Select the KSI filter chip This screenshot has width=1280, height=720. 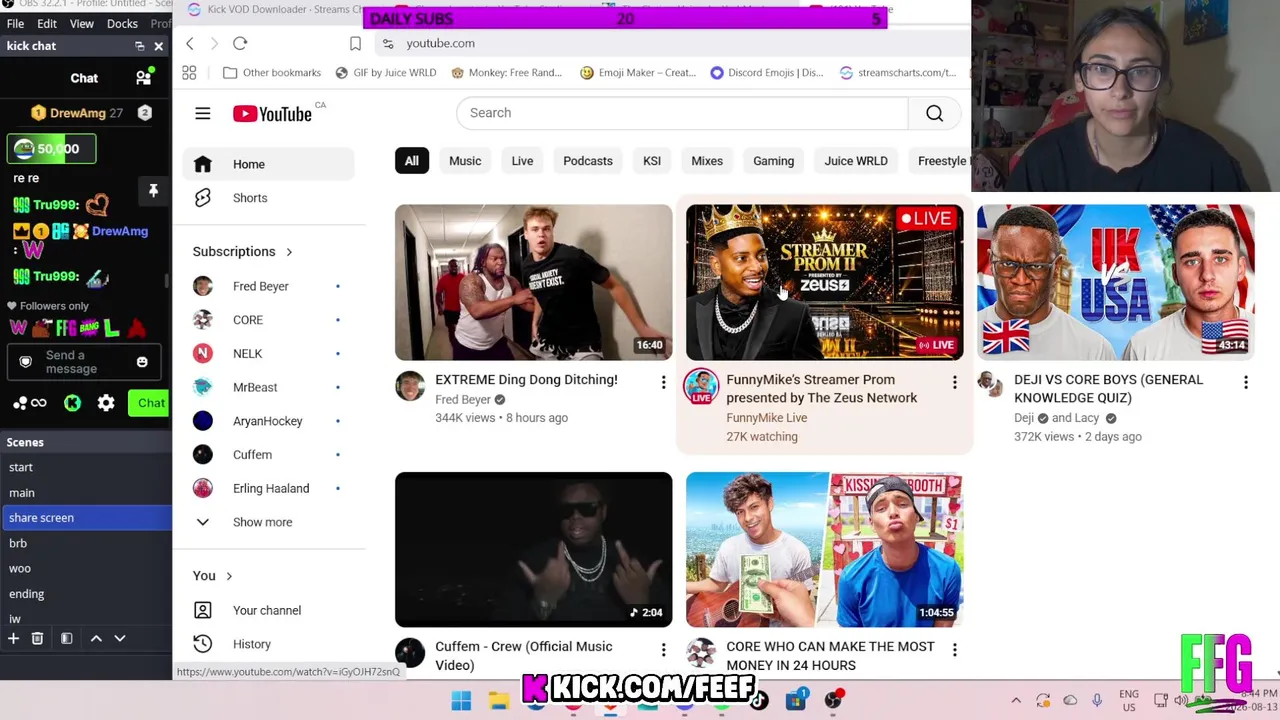[x=652, y=161]
